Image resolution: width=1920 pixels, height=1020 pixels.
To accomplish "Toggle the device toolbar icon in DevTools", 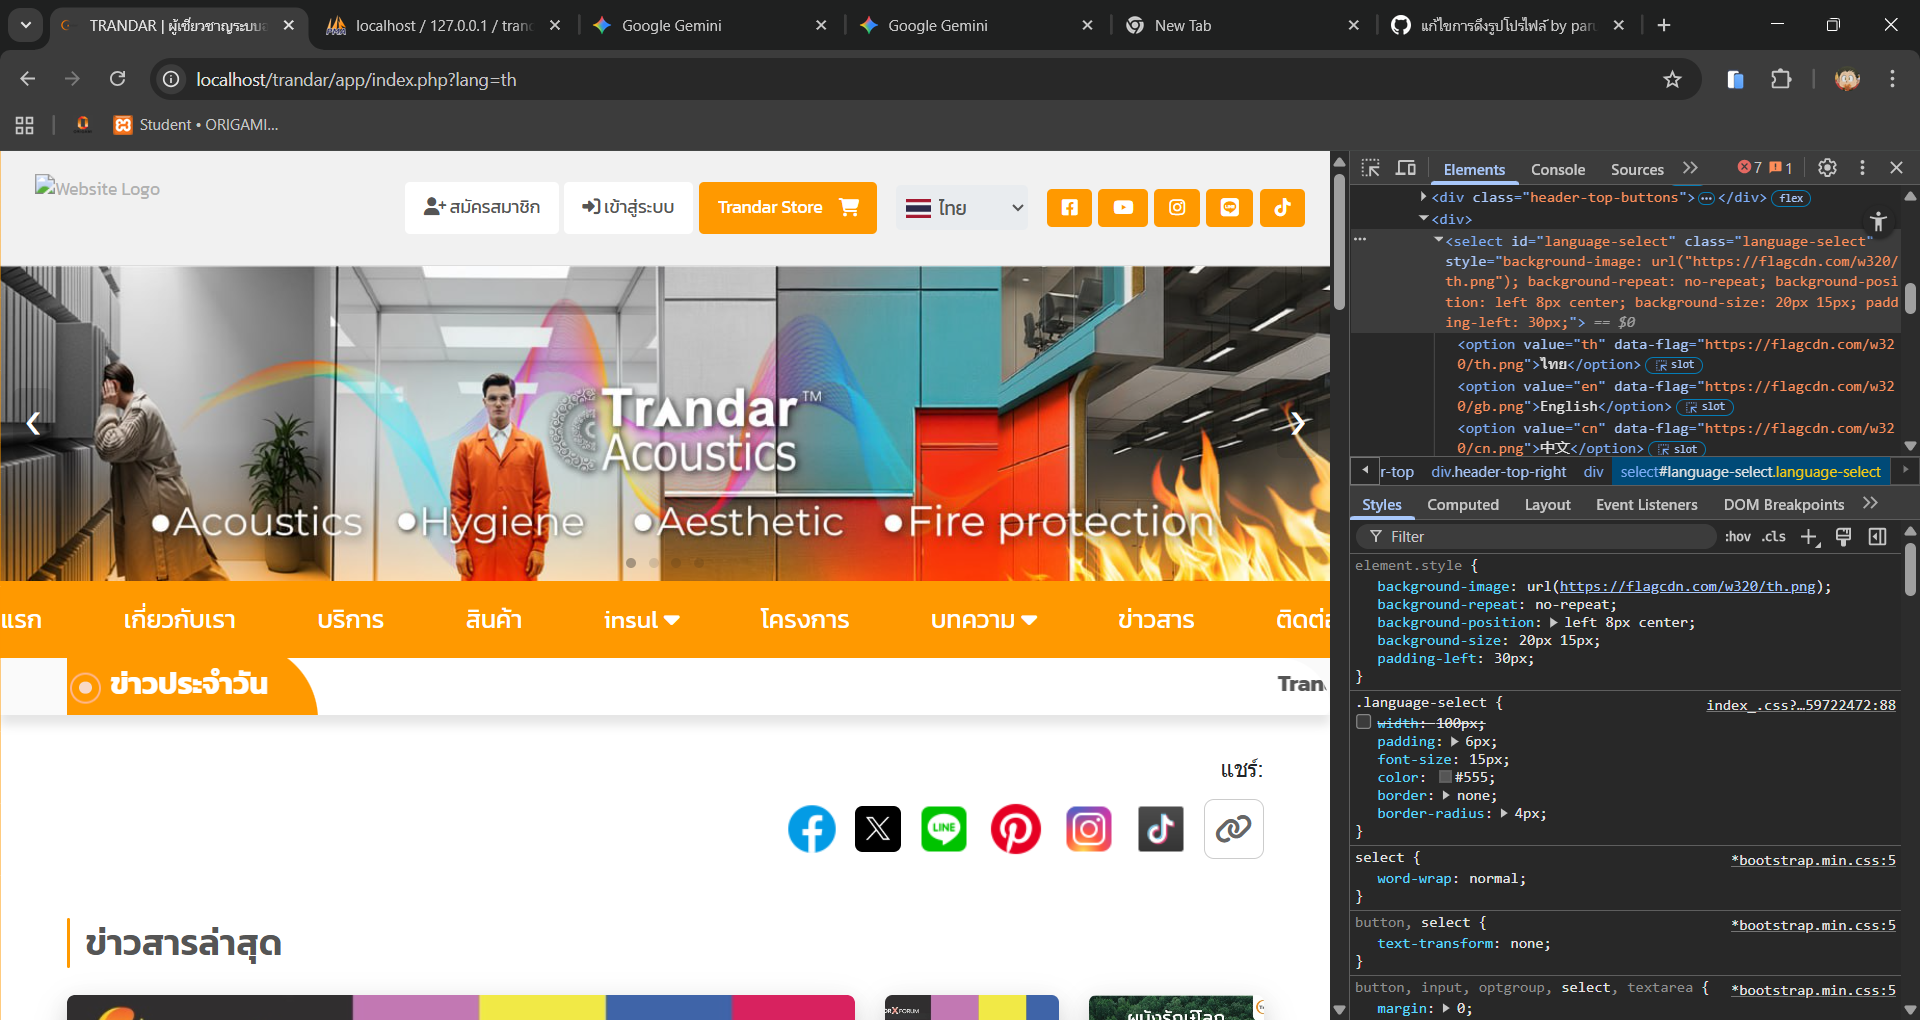I will (1406, 168).
